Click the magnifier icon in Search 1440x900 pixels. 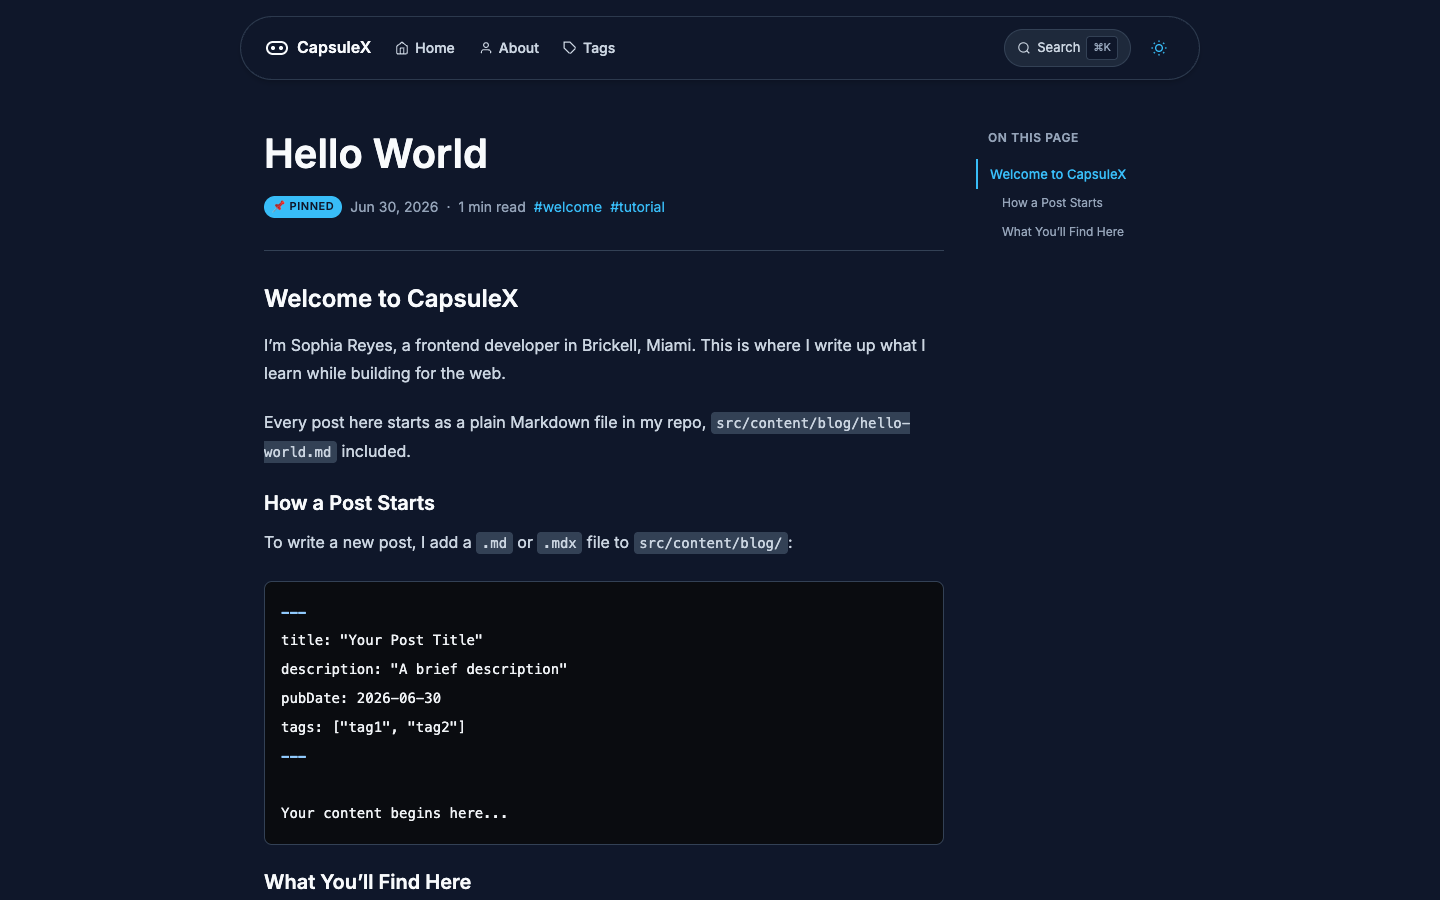click(1024, 48)
